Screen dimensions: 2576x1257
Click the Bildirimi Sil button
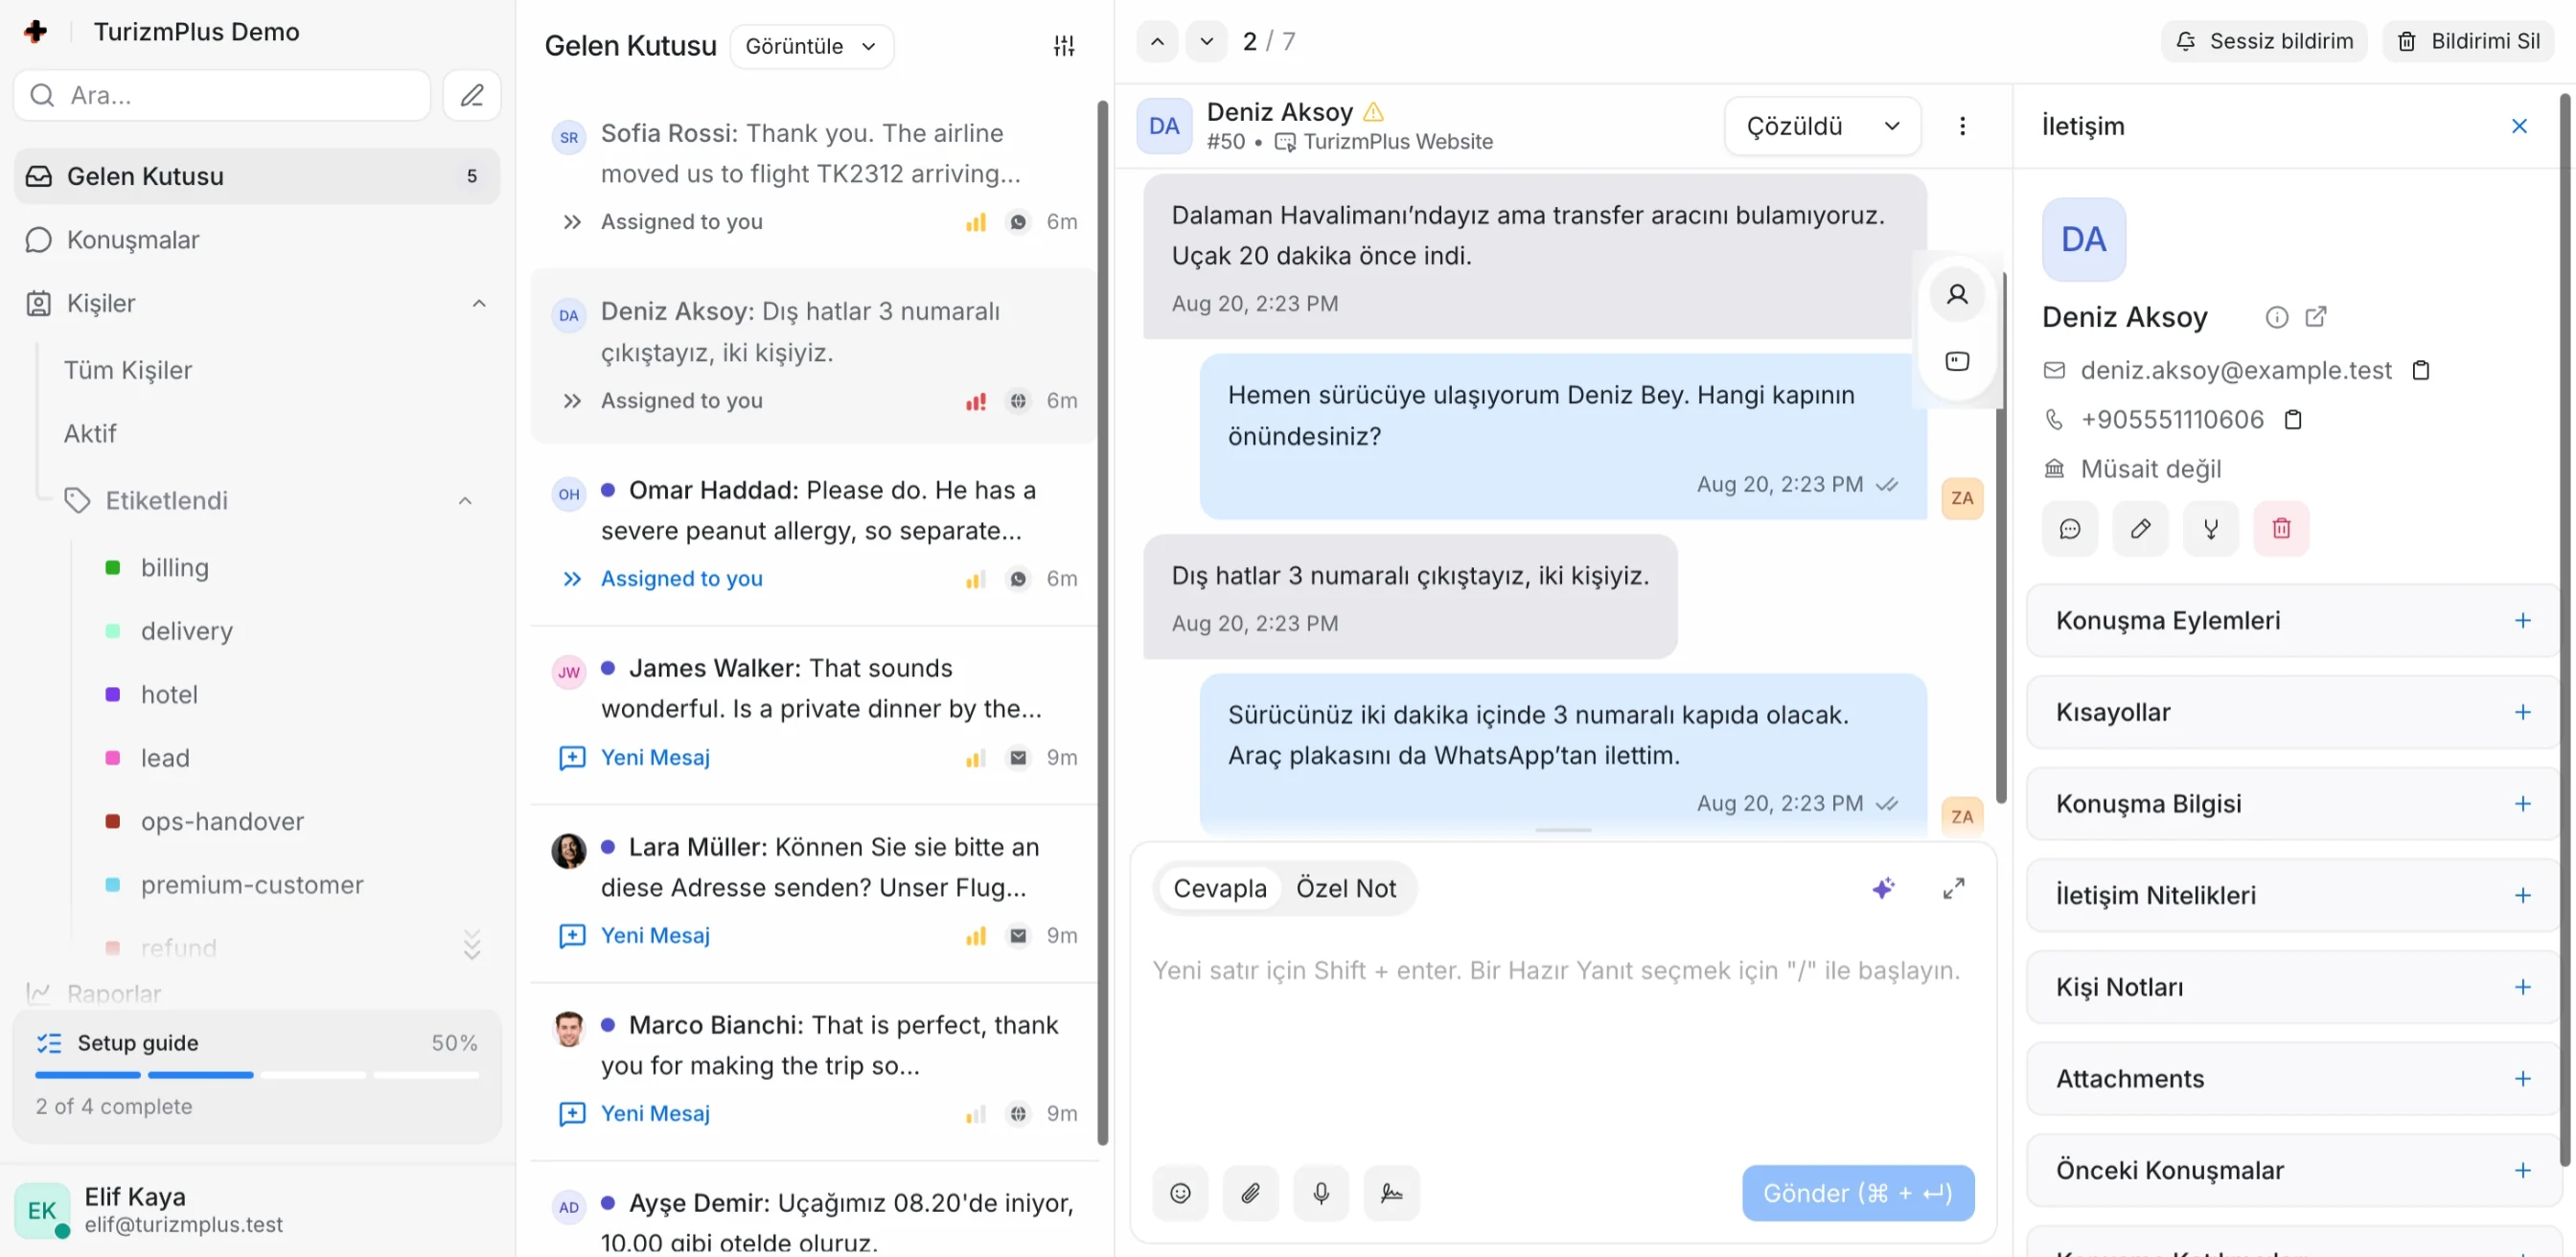pyautogui.click(x=2470, y=41)
